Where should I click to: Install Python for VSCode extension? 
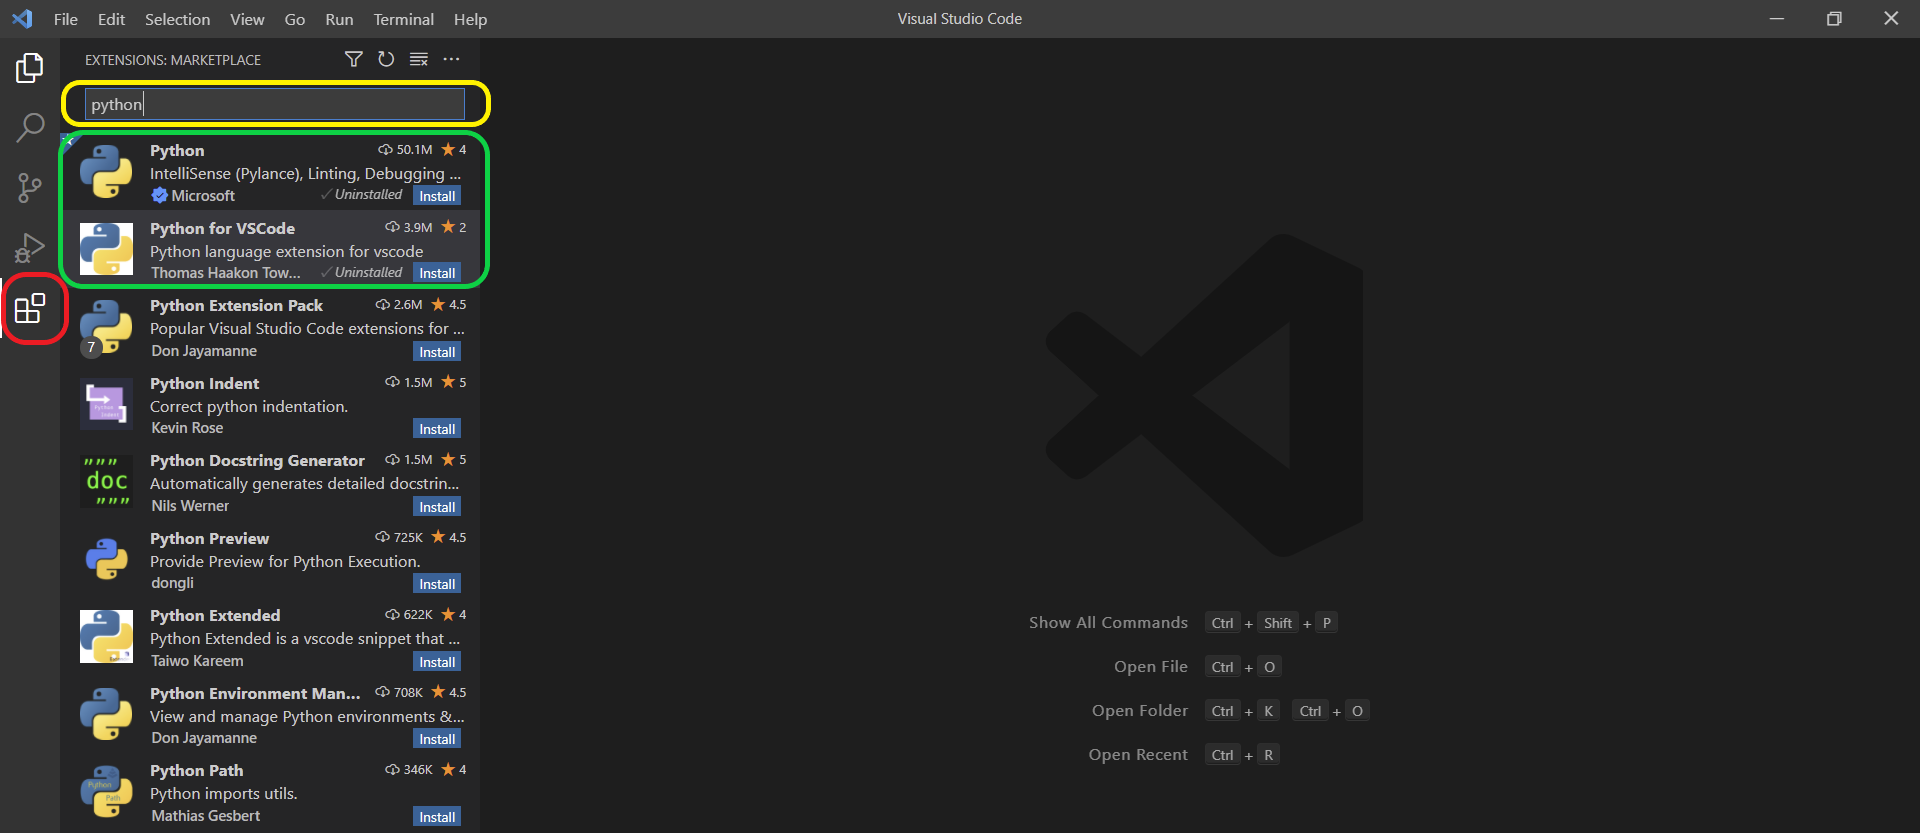[437, 273]
